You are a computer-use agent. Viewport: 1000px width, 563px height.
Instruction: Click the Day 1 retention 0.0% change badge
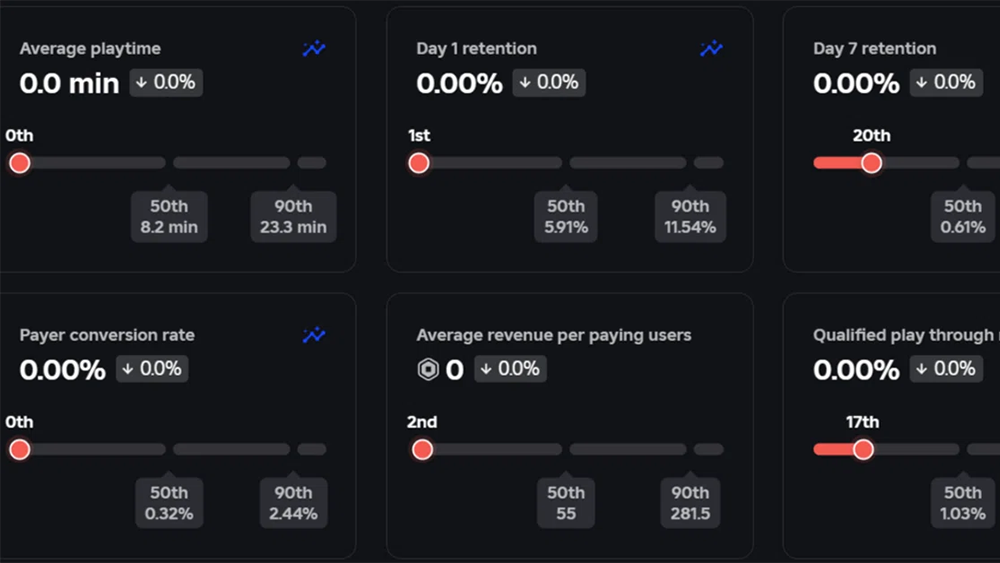pos(549,83)
